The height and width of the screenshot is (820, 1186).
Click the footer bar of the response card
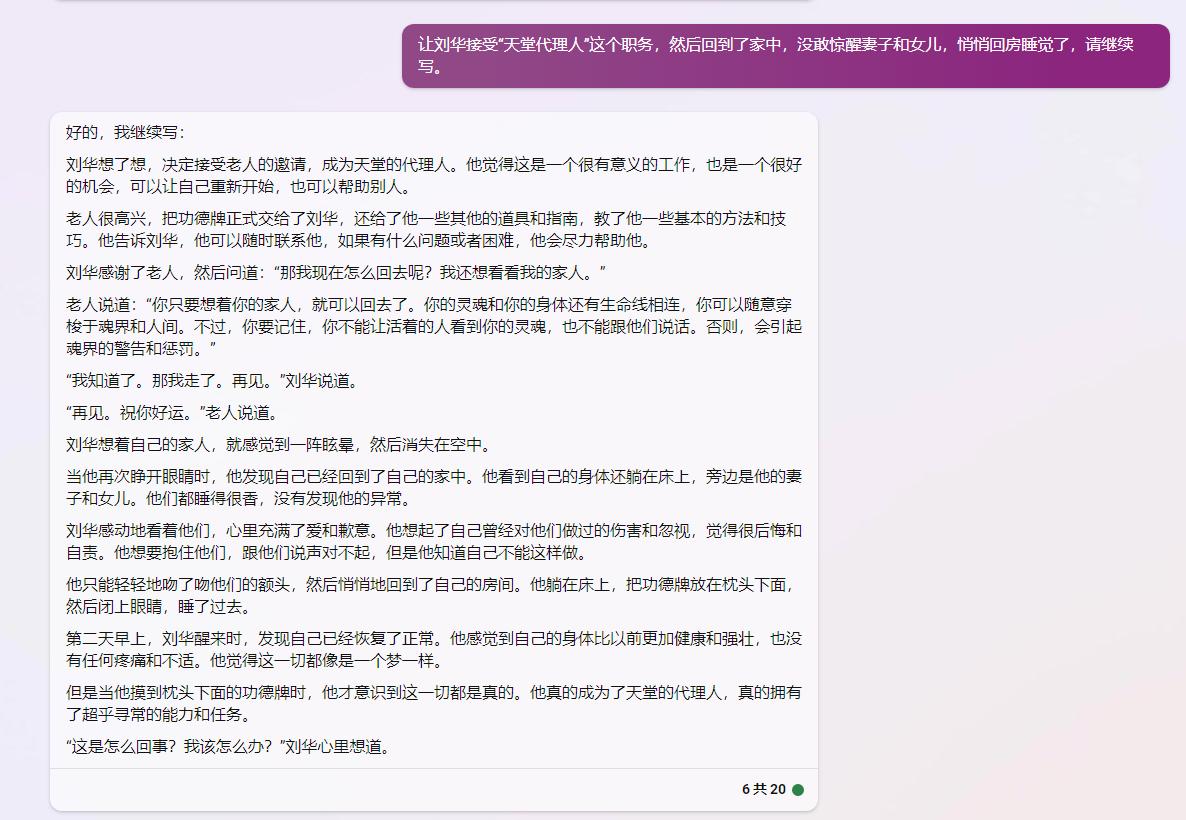pos(400,790)
